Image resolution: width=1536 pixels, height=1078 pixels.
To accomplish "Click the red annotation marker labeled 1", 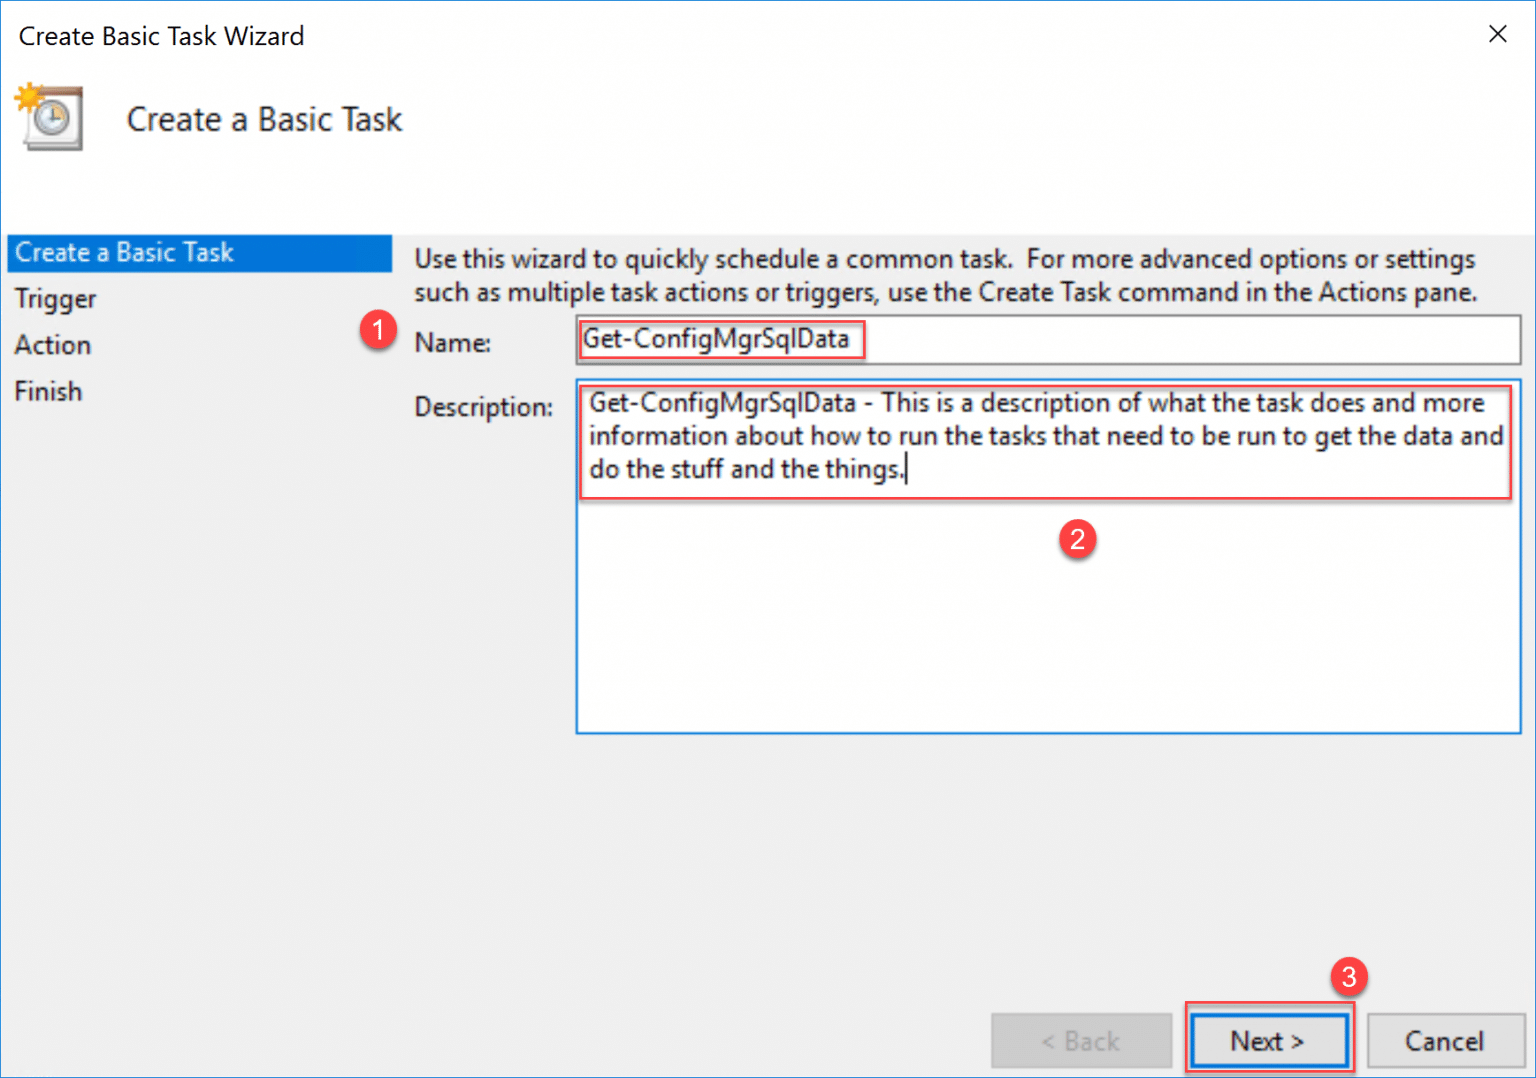I will pos(380,330).
